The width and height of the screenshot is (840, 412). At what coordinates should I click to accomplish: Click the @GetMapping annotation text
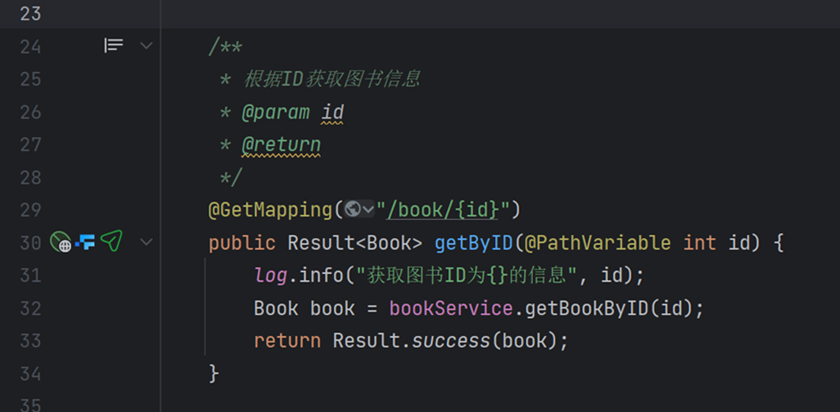click(270, 210)
